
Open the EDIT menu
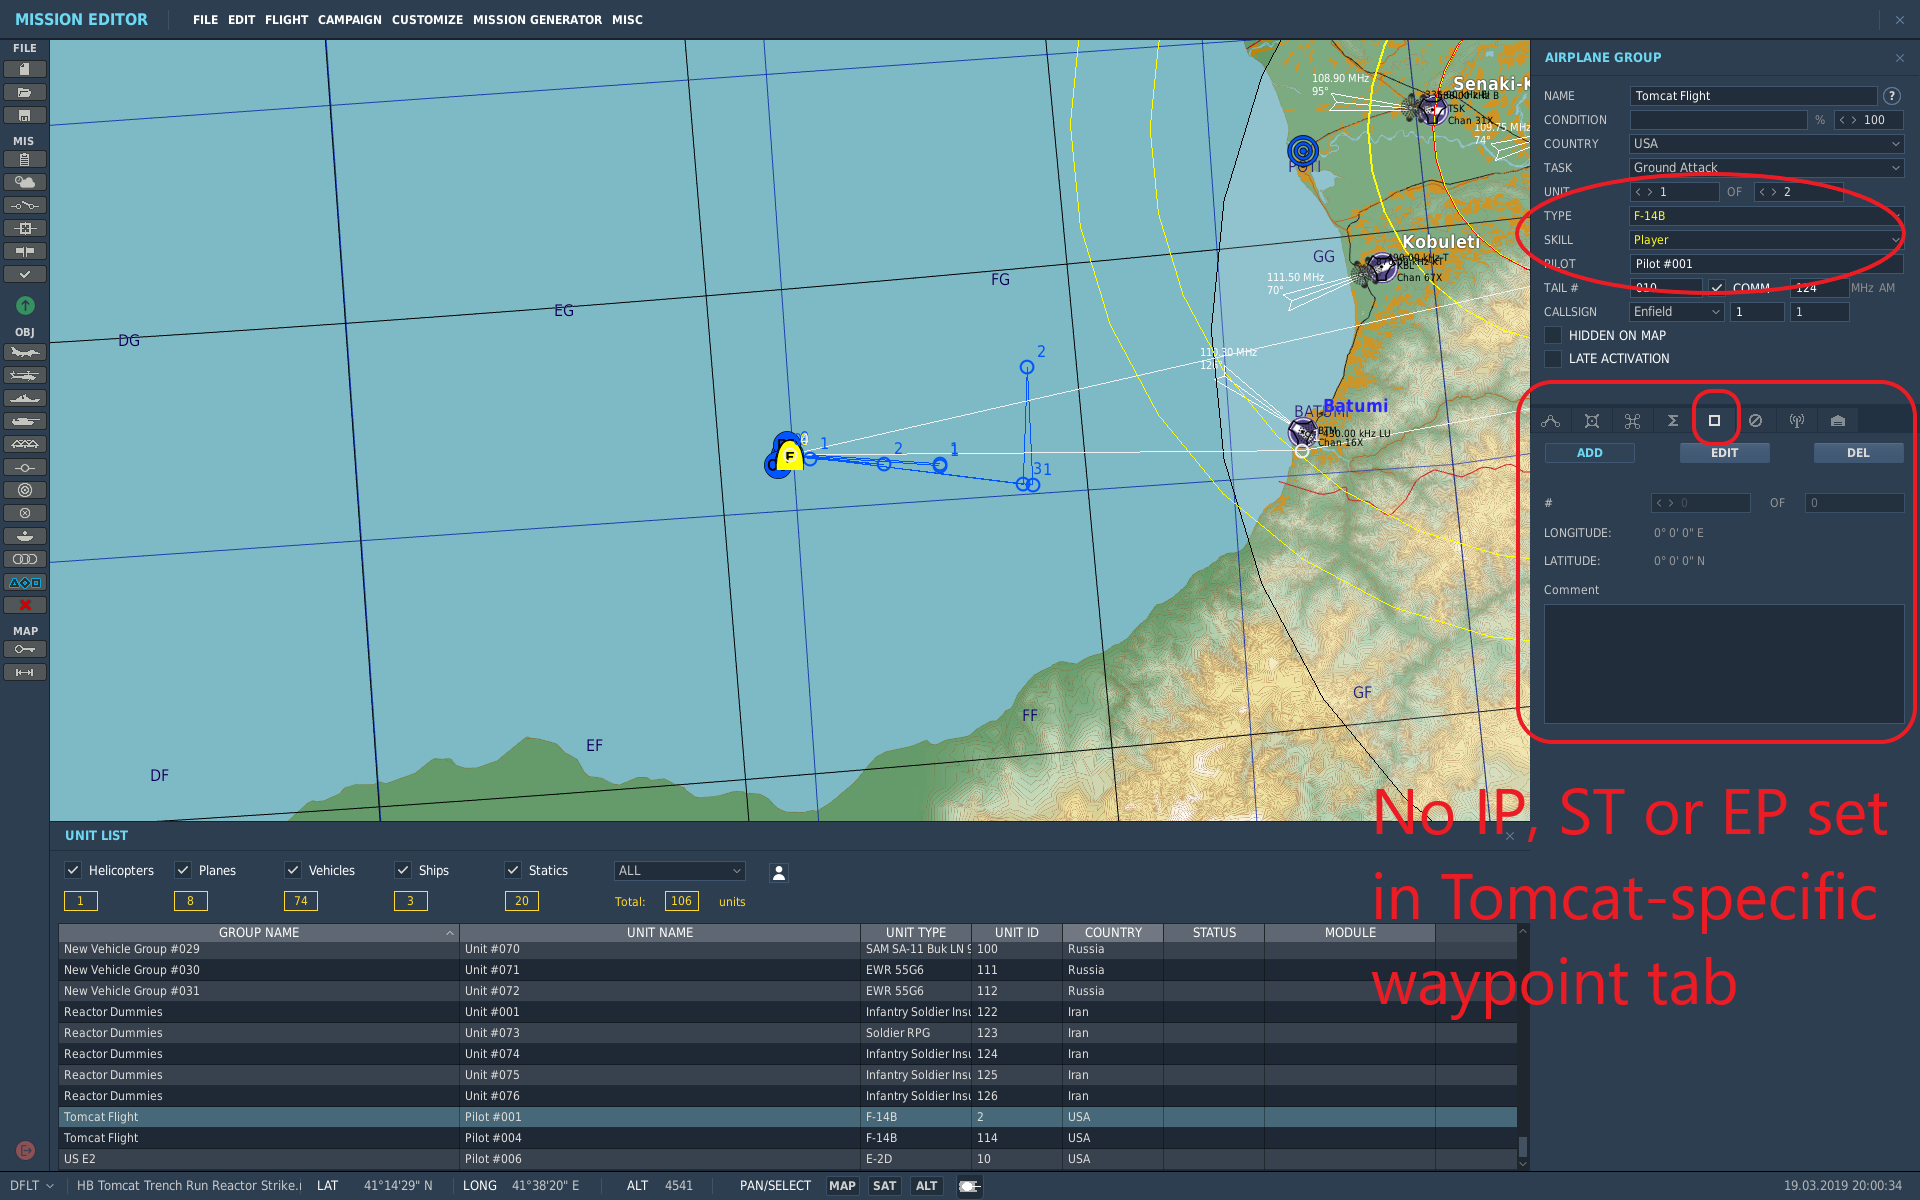[241, 20]
